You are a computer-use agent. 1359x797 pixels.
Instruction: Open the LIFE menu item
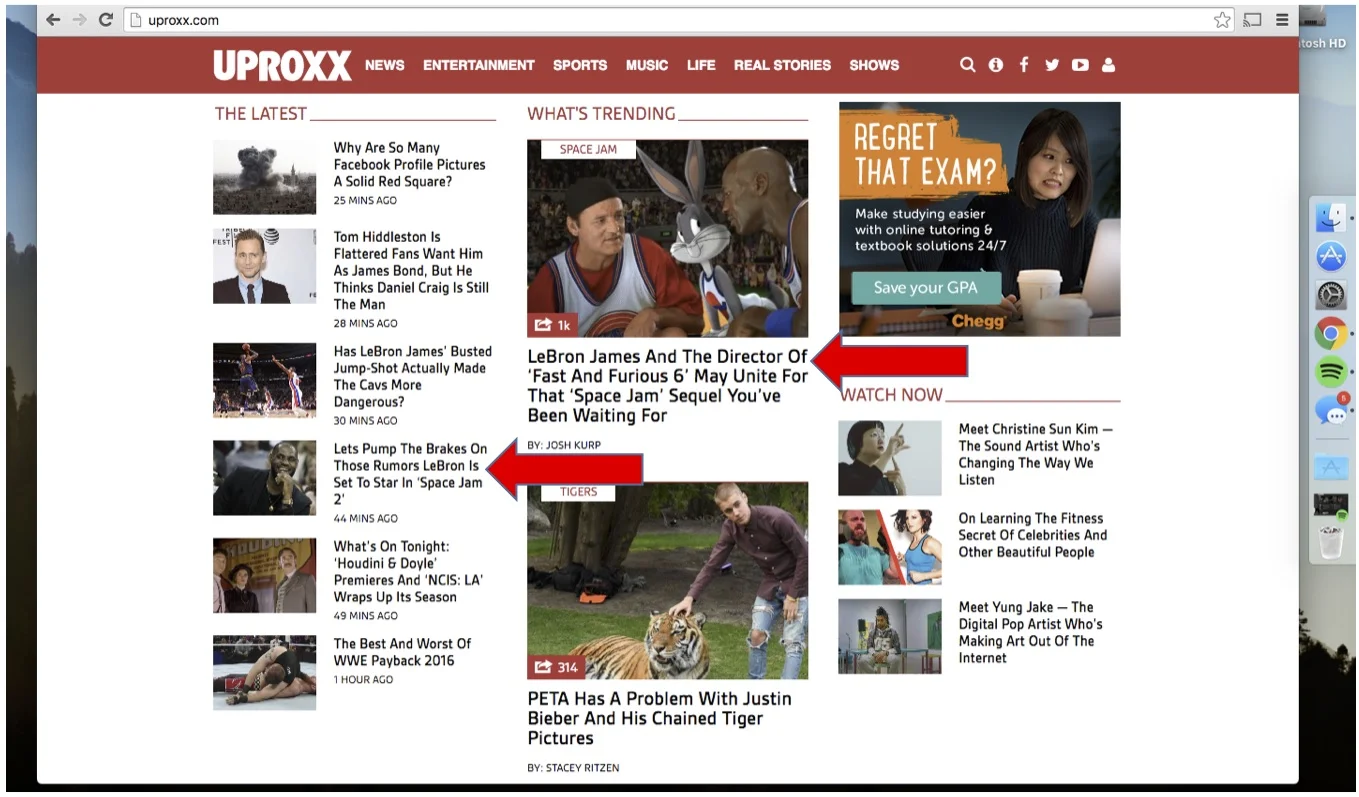(x=701, y=65)
